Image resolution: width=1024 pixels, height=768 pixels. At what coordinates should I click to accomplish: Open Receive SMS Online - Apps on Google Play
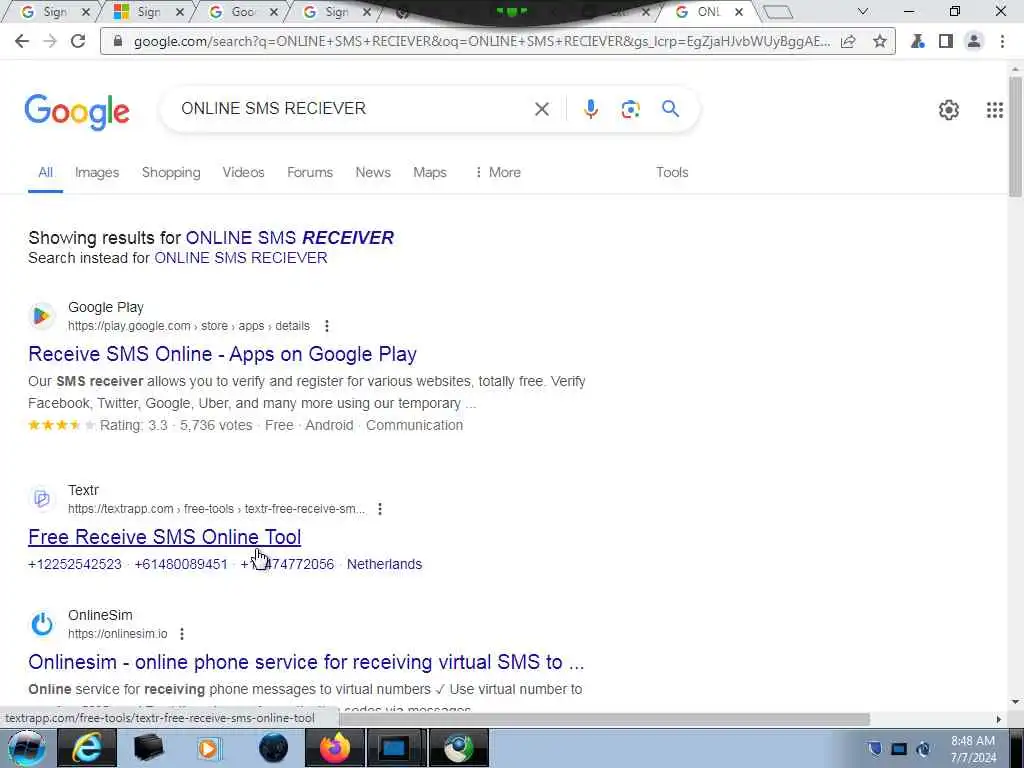(223, 354)
